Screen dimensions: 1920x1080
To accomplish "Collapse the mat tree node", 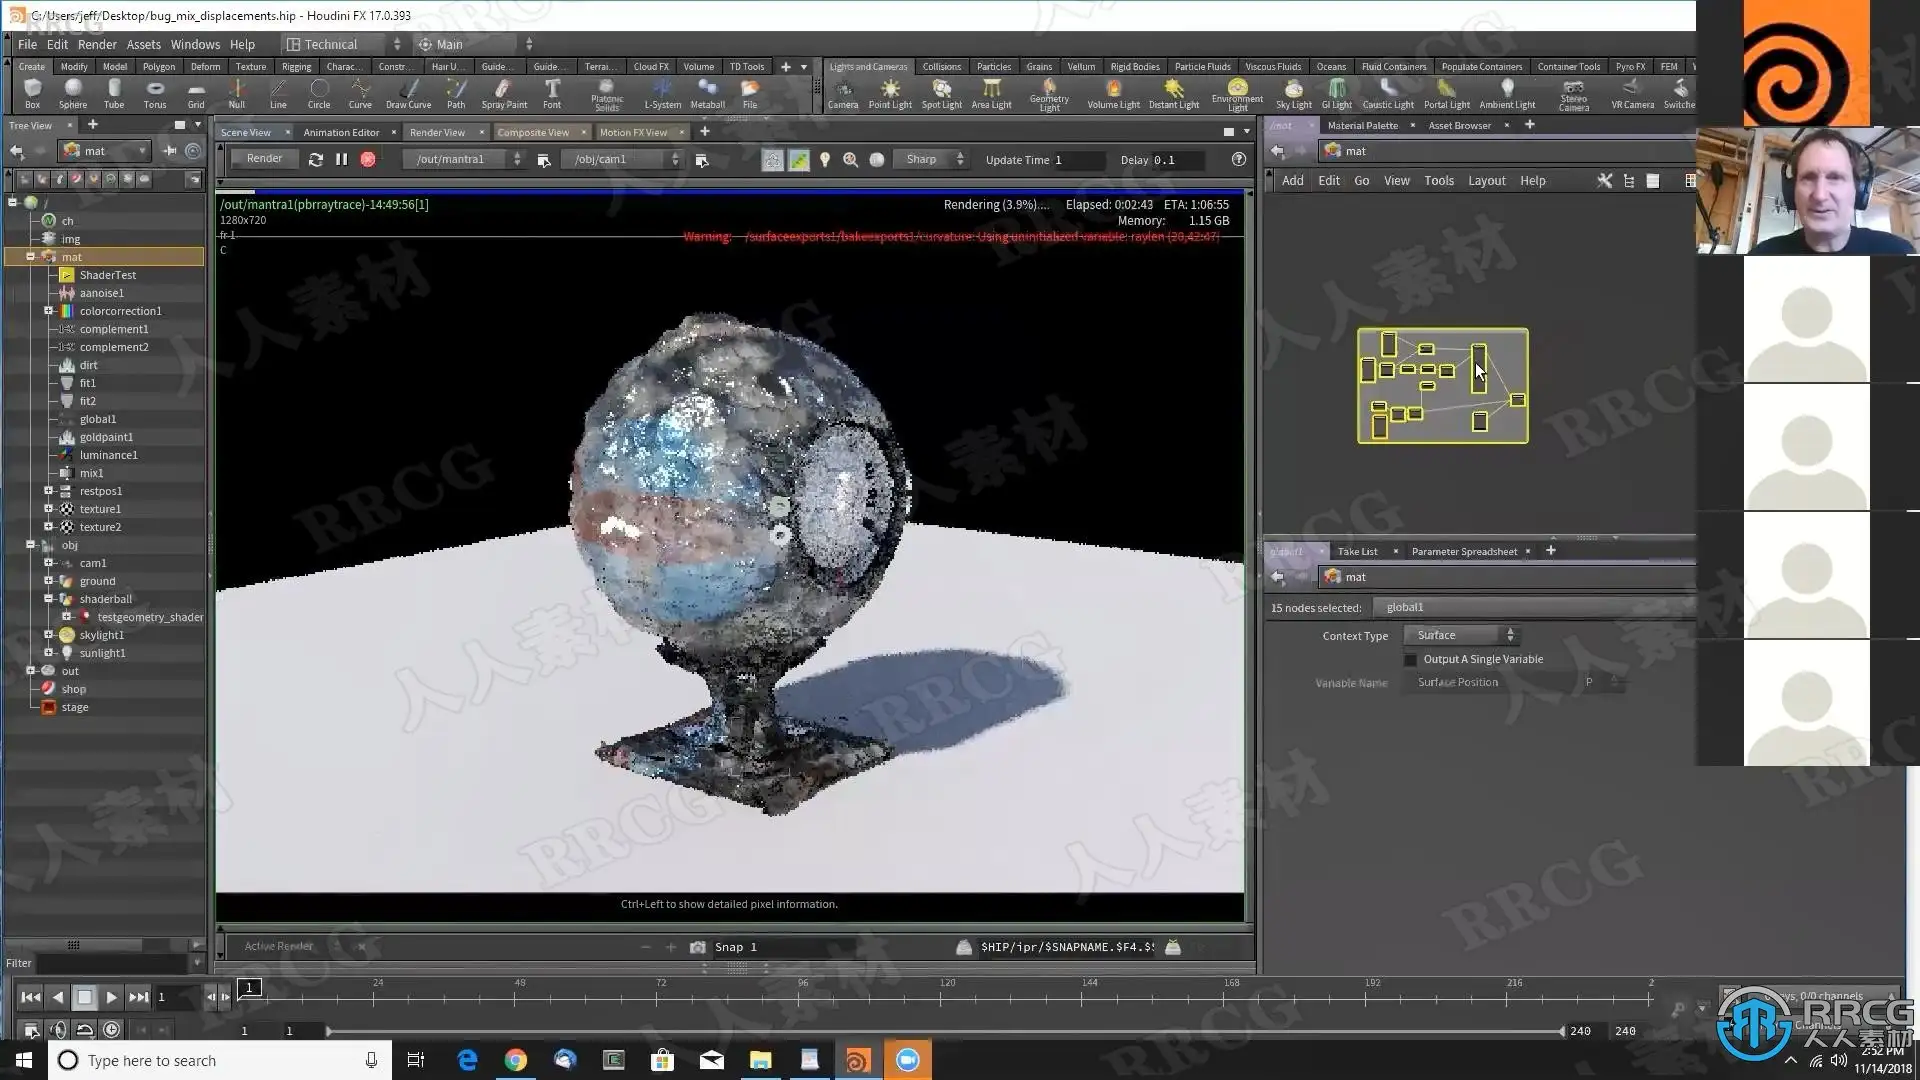I will pos(30,257).
